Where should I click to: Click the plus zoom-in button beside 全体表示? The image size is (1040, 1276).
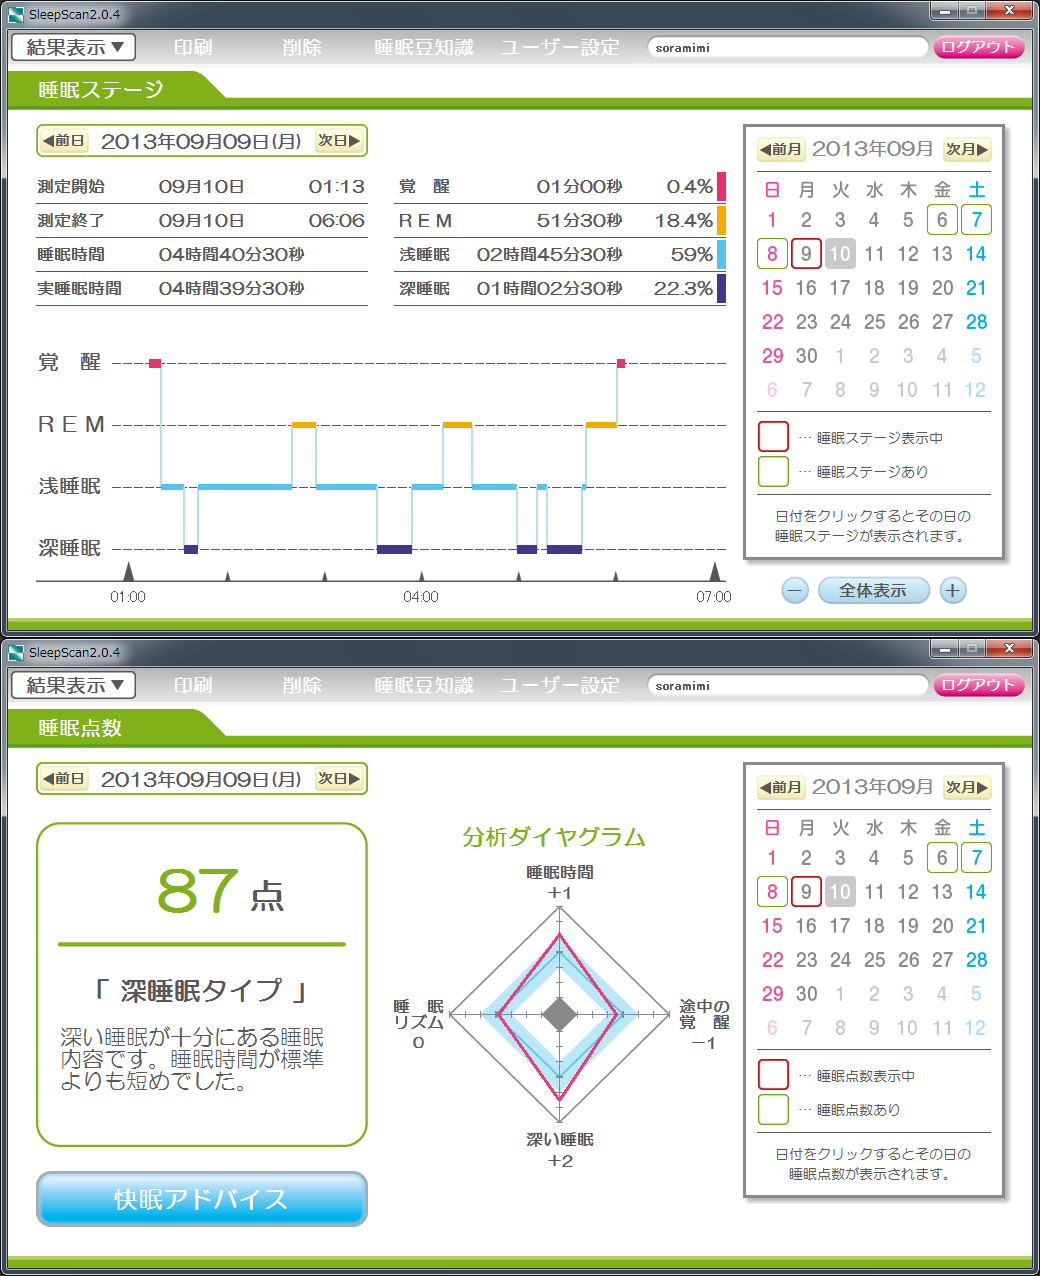pyautogui.click(x=952, y=590)
